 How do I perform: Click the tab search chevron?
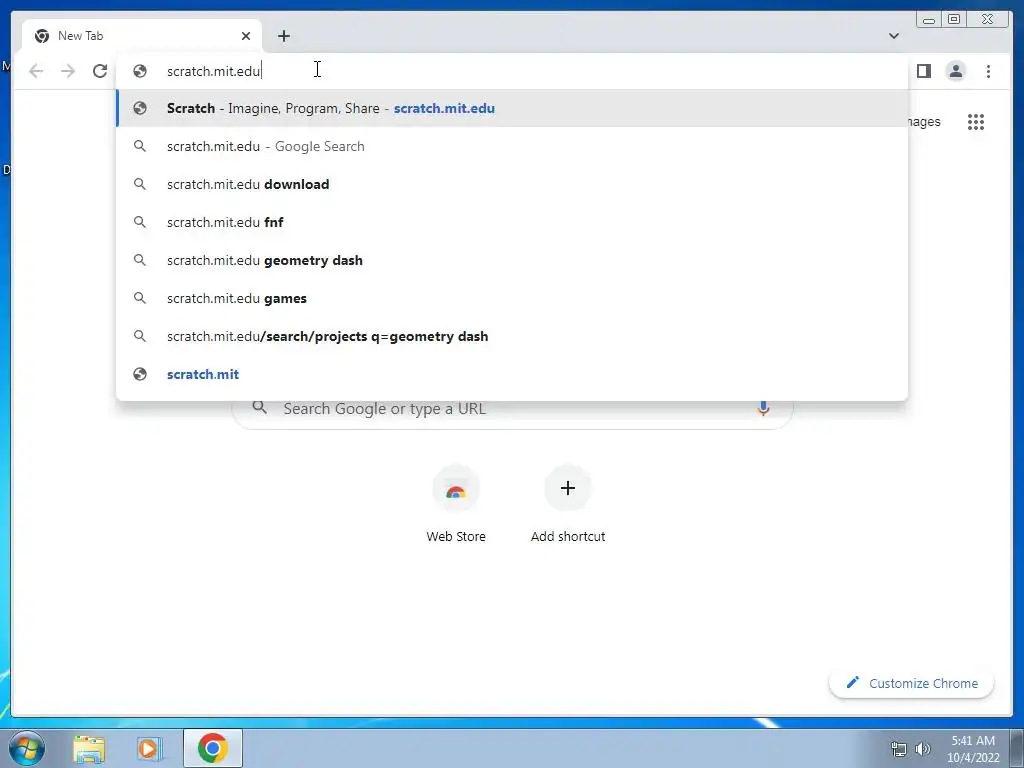[893, 36]
